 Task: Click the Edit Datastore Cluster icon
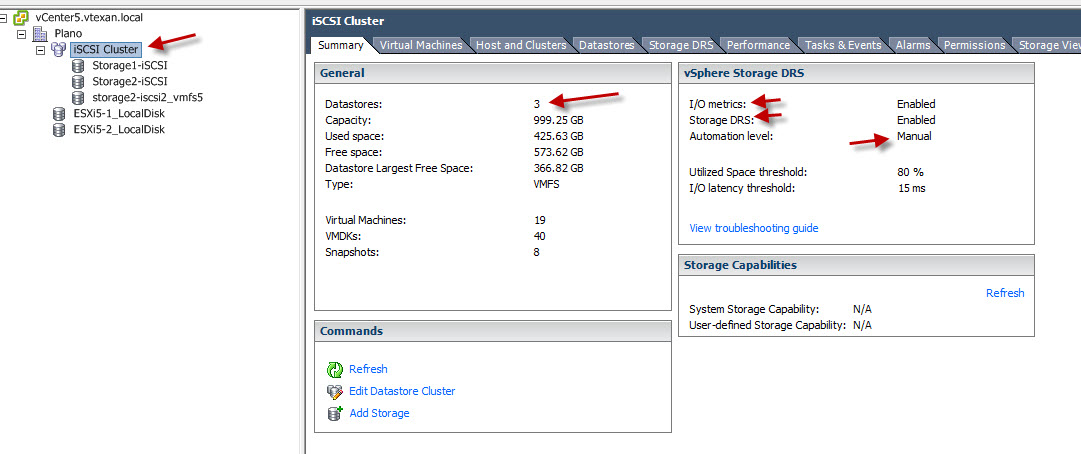point(335,392)
